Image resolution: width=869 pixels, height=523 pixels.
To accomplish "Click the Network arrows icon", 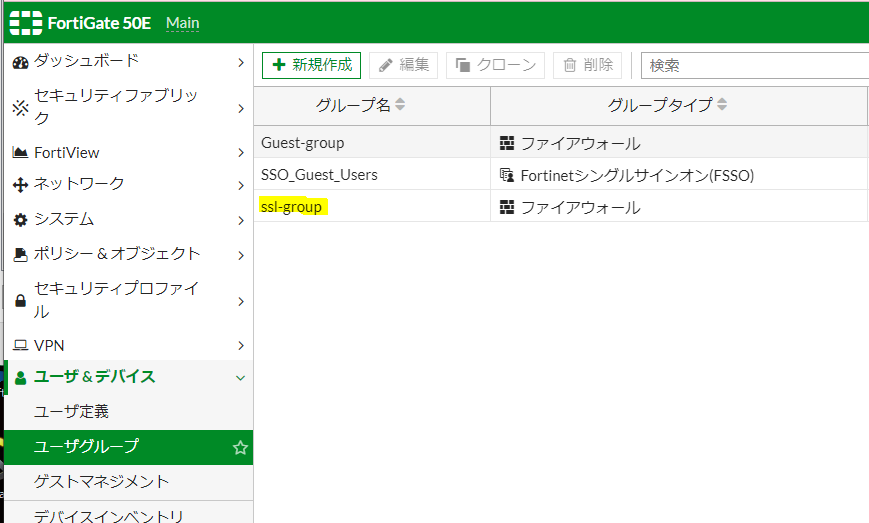I will click(x=21, y=185).
